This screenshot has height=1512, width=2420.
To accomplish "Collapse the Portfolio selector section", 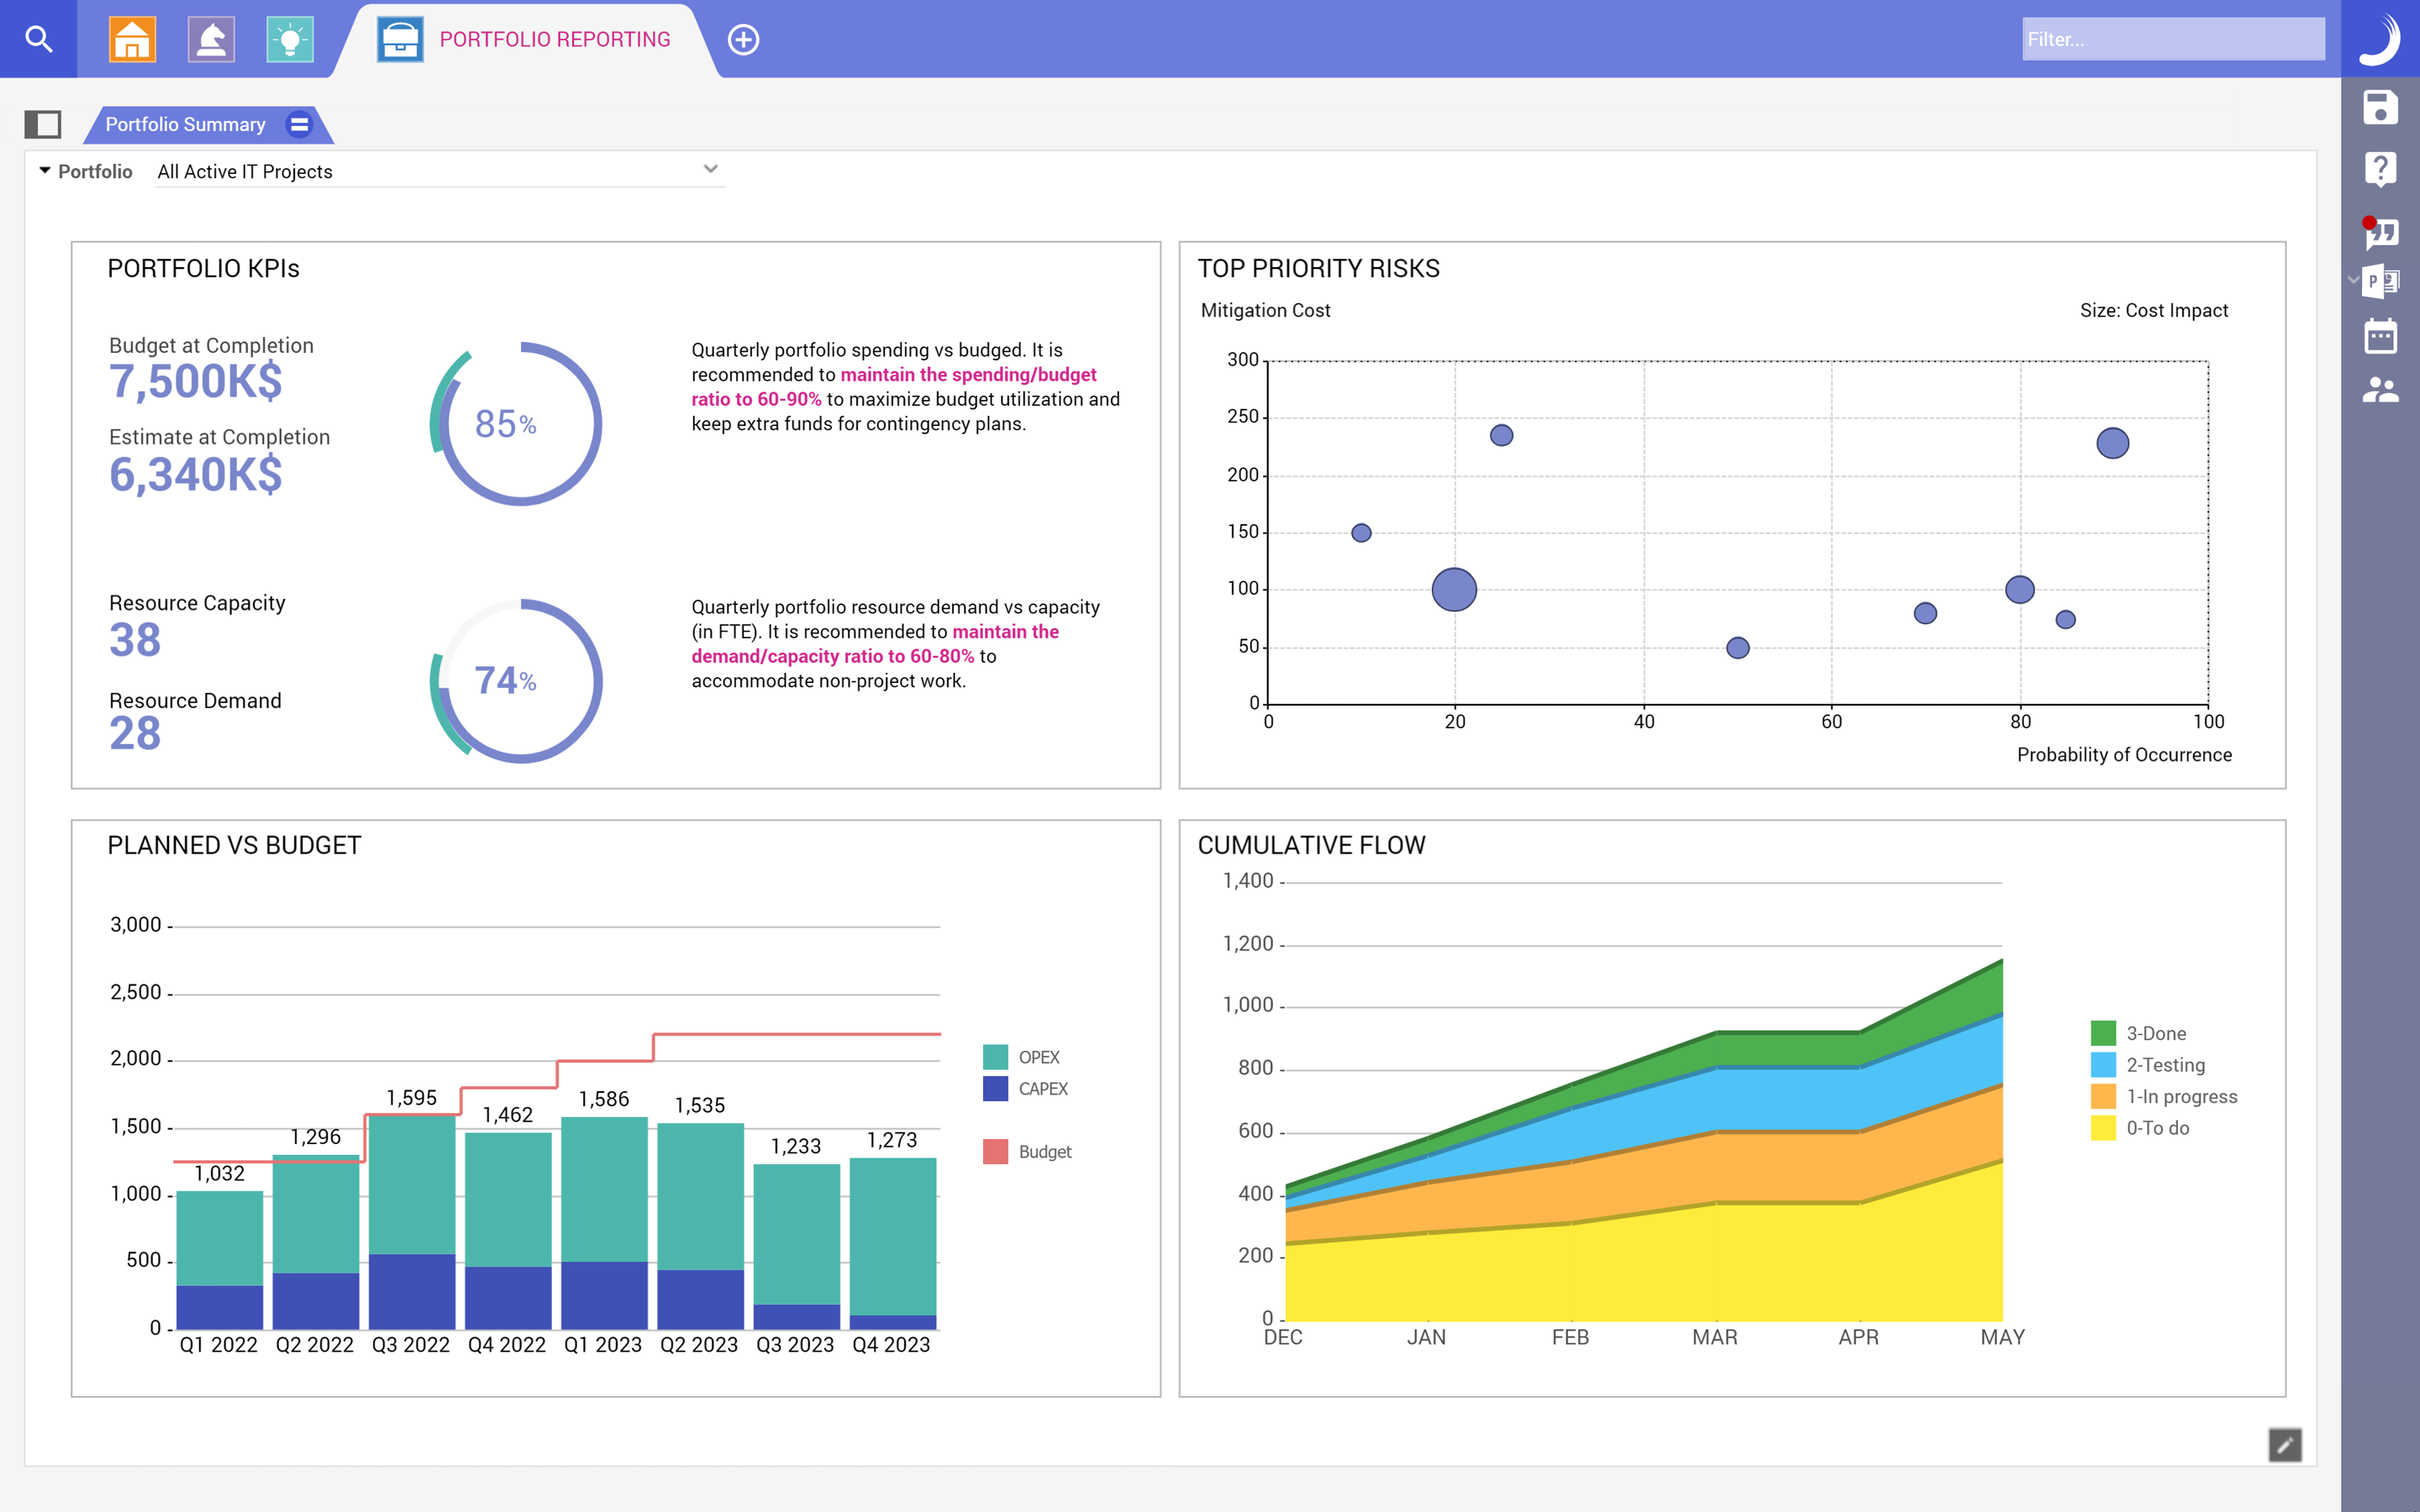I will [44, 170].
